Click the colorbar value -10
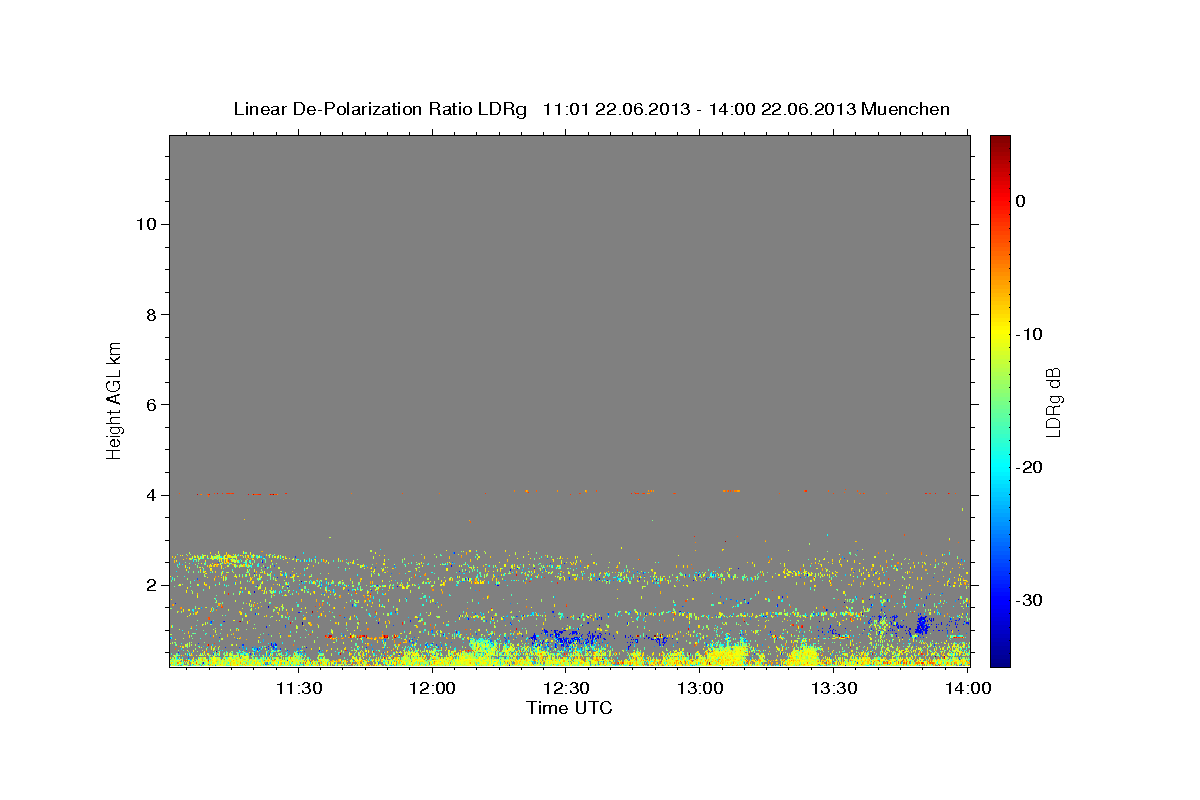Viewport: 1200px width, 800px height. click(1028, 334)
